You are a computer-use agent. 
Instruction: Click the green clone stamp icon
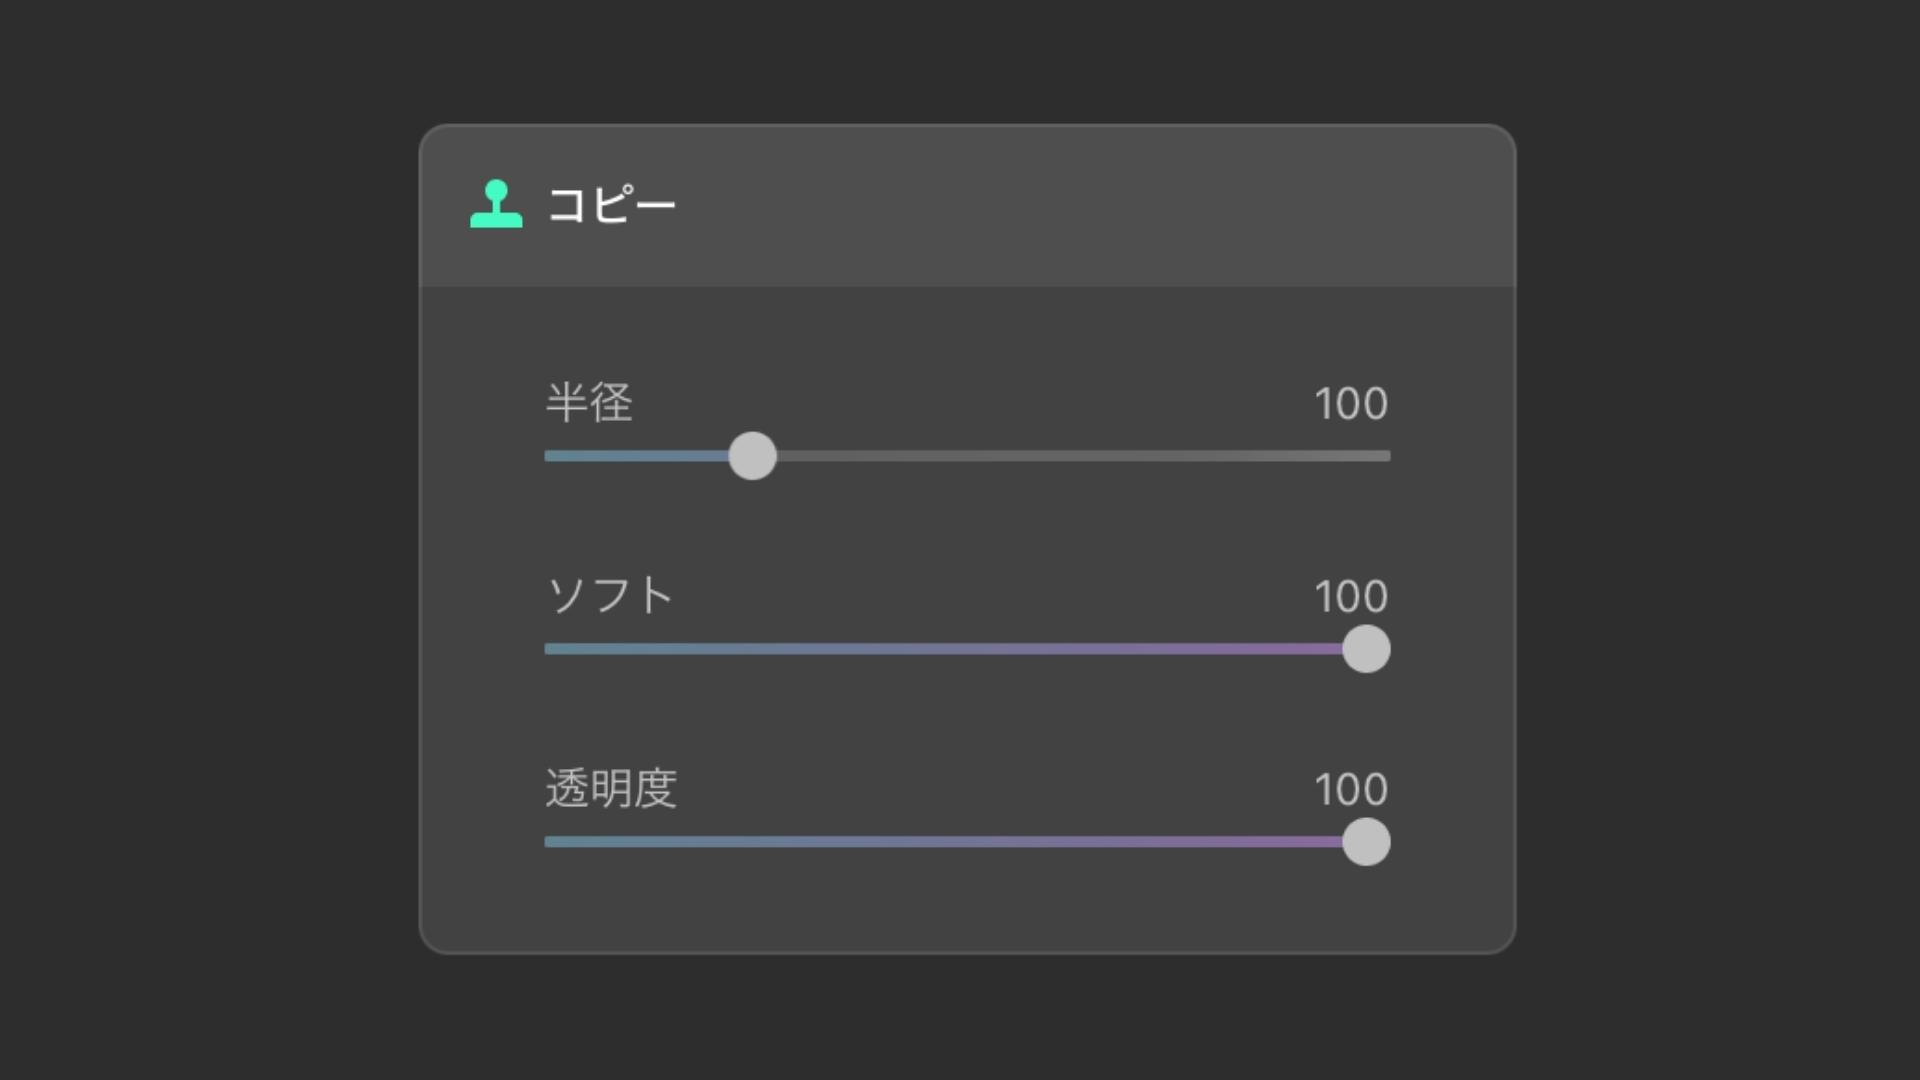pos(496,204)
